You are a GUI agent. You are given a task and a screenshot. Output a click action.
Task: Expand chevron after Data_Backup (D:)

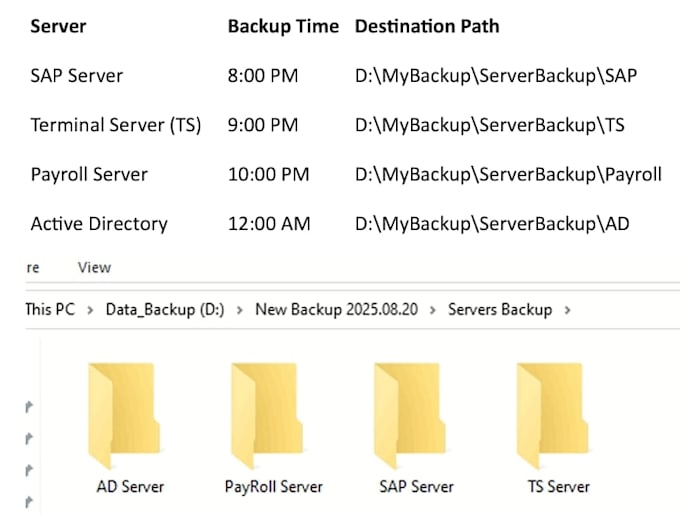pyautogui.click(x=239, y=310)
